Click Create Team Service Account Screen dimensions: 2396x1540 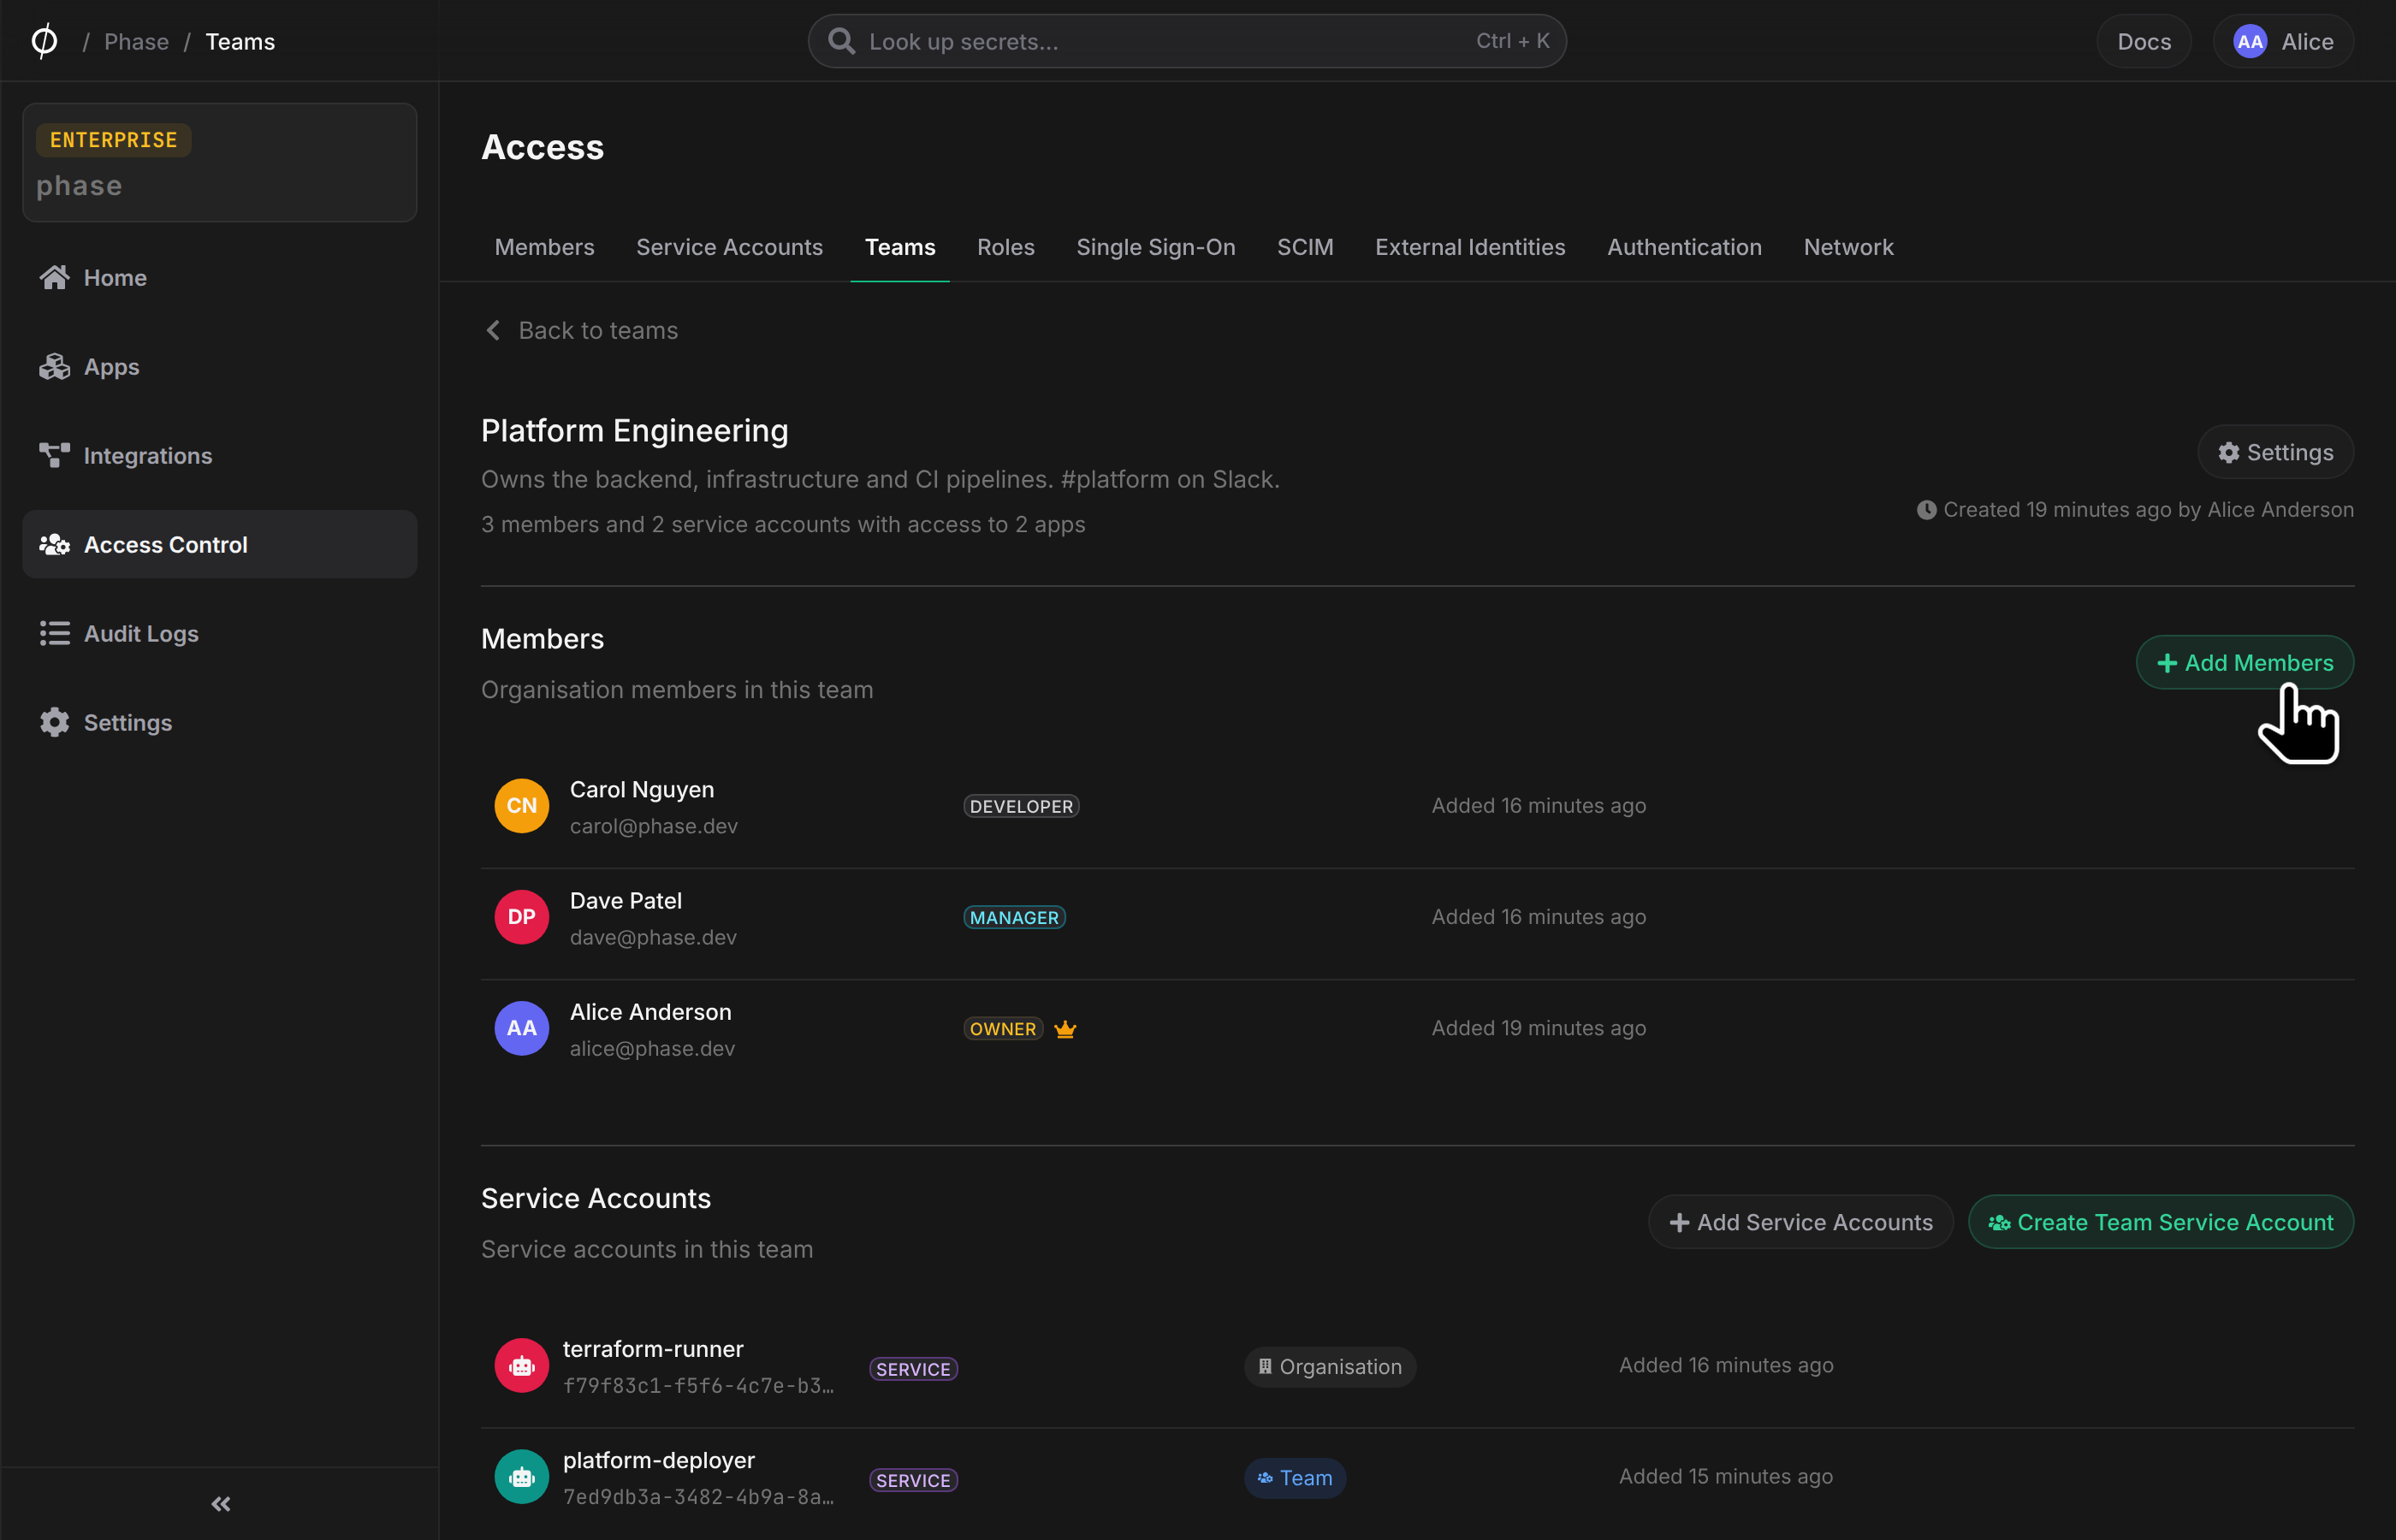pyautogui.click(x=2160, y=1222)
